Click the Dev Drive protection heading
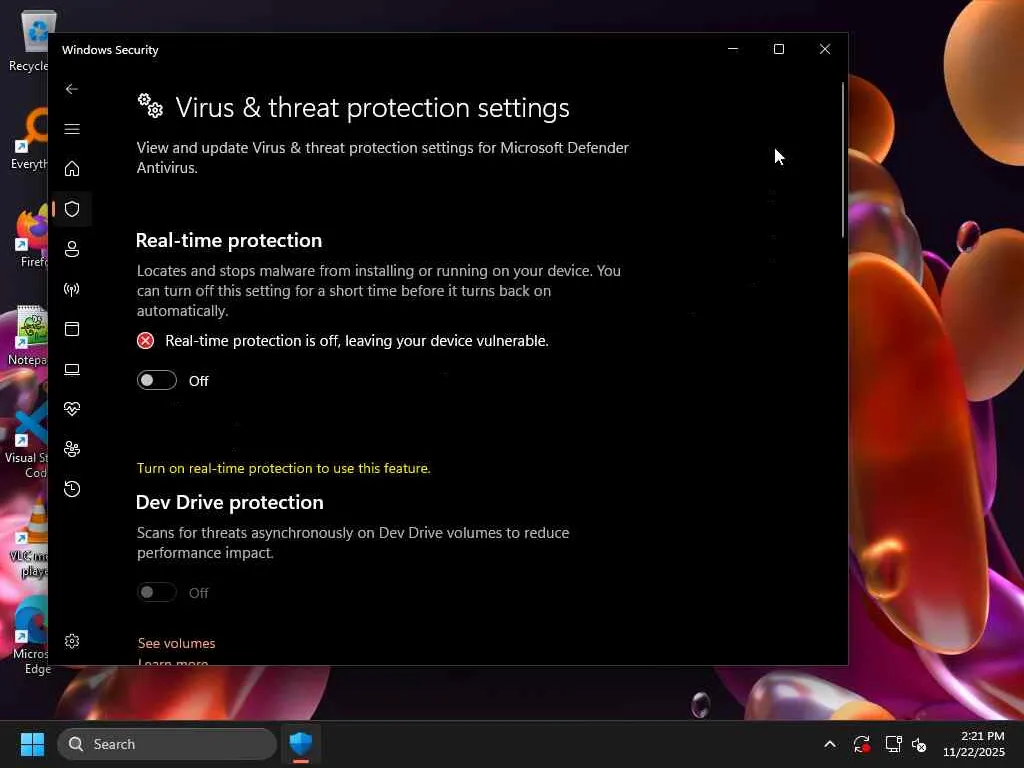The width and height of the screenshot is (1024, 768). point(229,502)
